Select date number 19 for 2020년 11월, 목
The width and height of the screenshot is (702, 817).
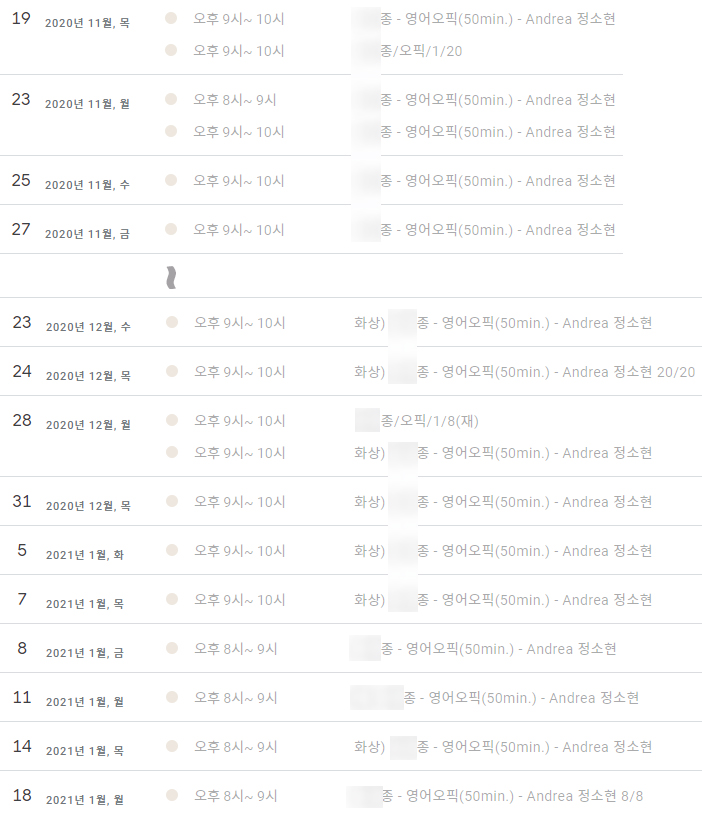pyautogui.click(x=21, y=19)
